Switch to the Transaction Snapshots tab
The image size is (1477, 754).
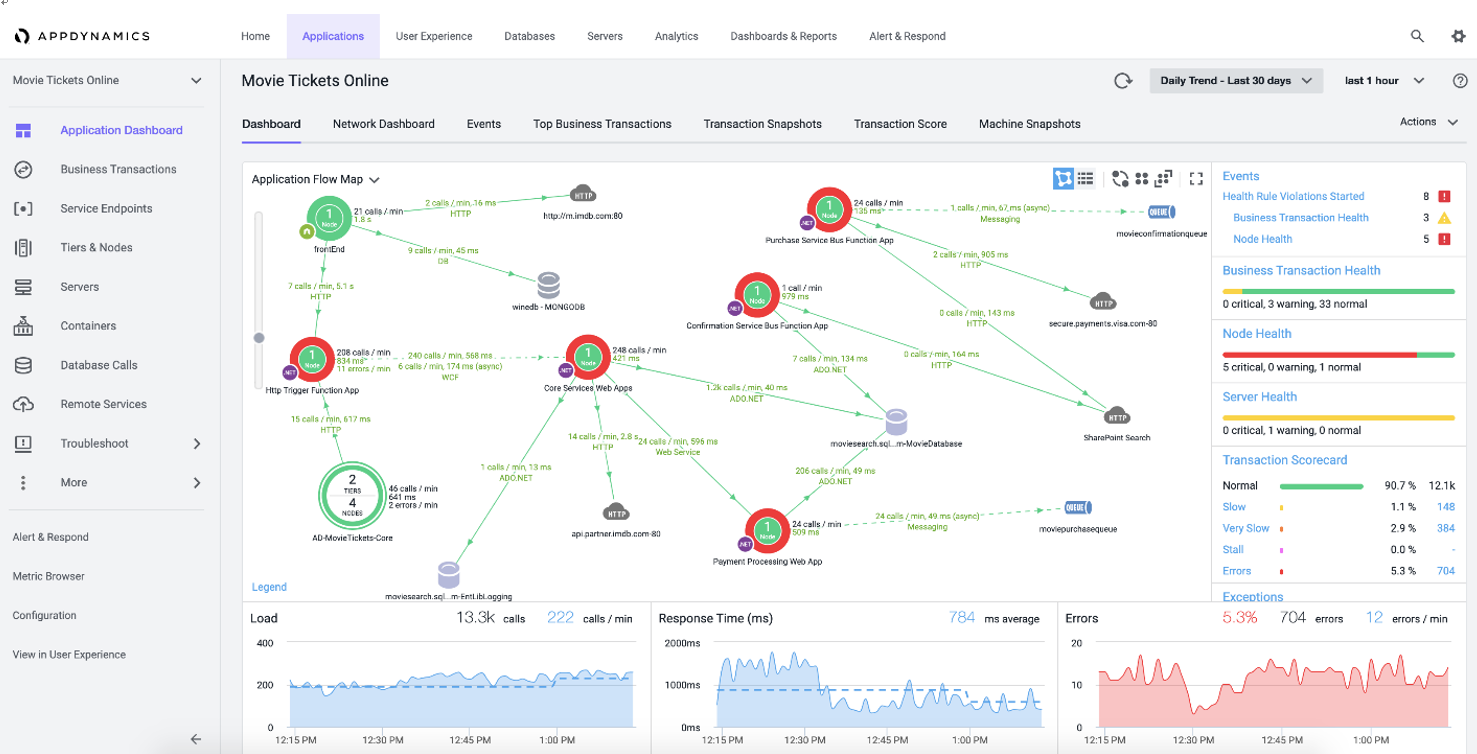click(x=762, y=124)
